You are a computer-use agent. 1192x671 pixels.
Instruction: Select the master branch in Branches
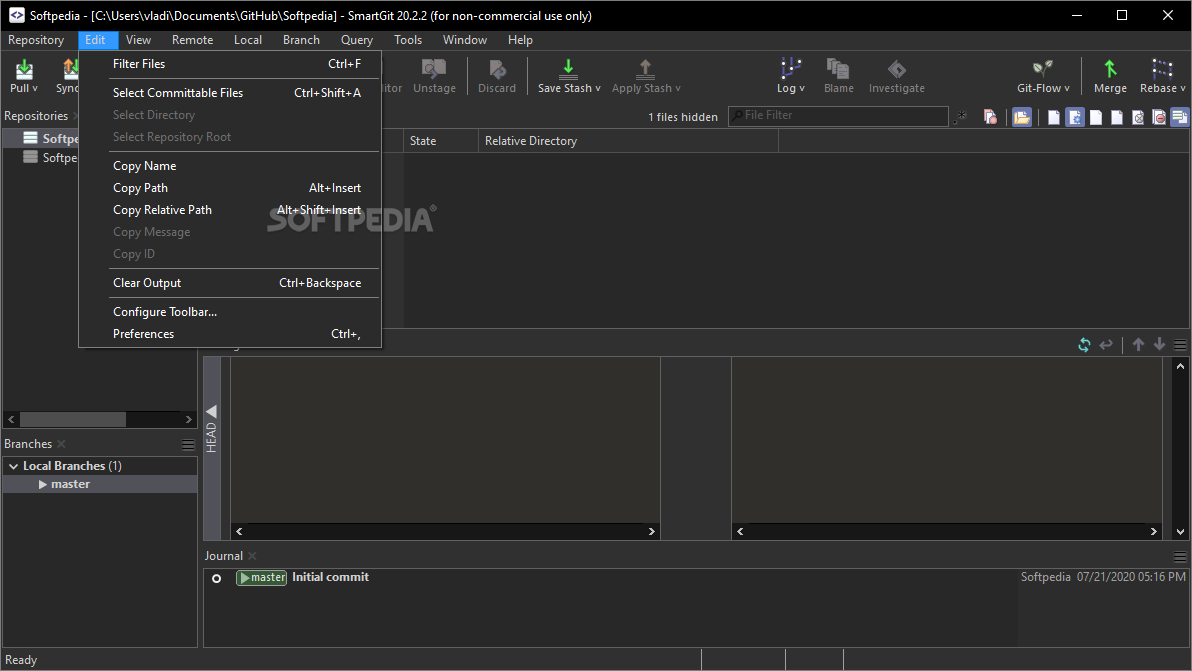(x=100, y=484)
